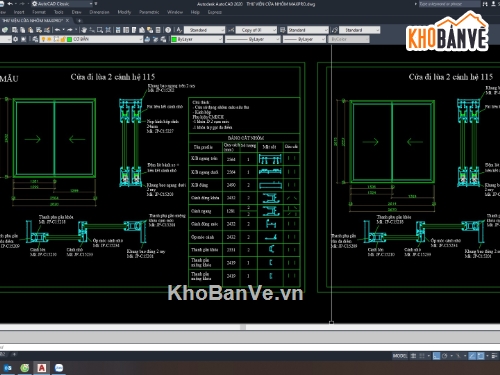The width and height of the screenshot is (500, 375).
Task: Open the status bar customization icon
Action: tap(495, 356)
